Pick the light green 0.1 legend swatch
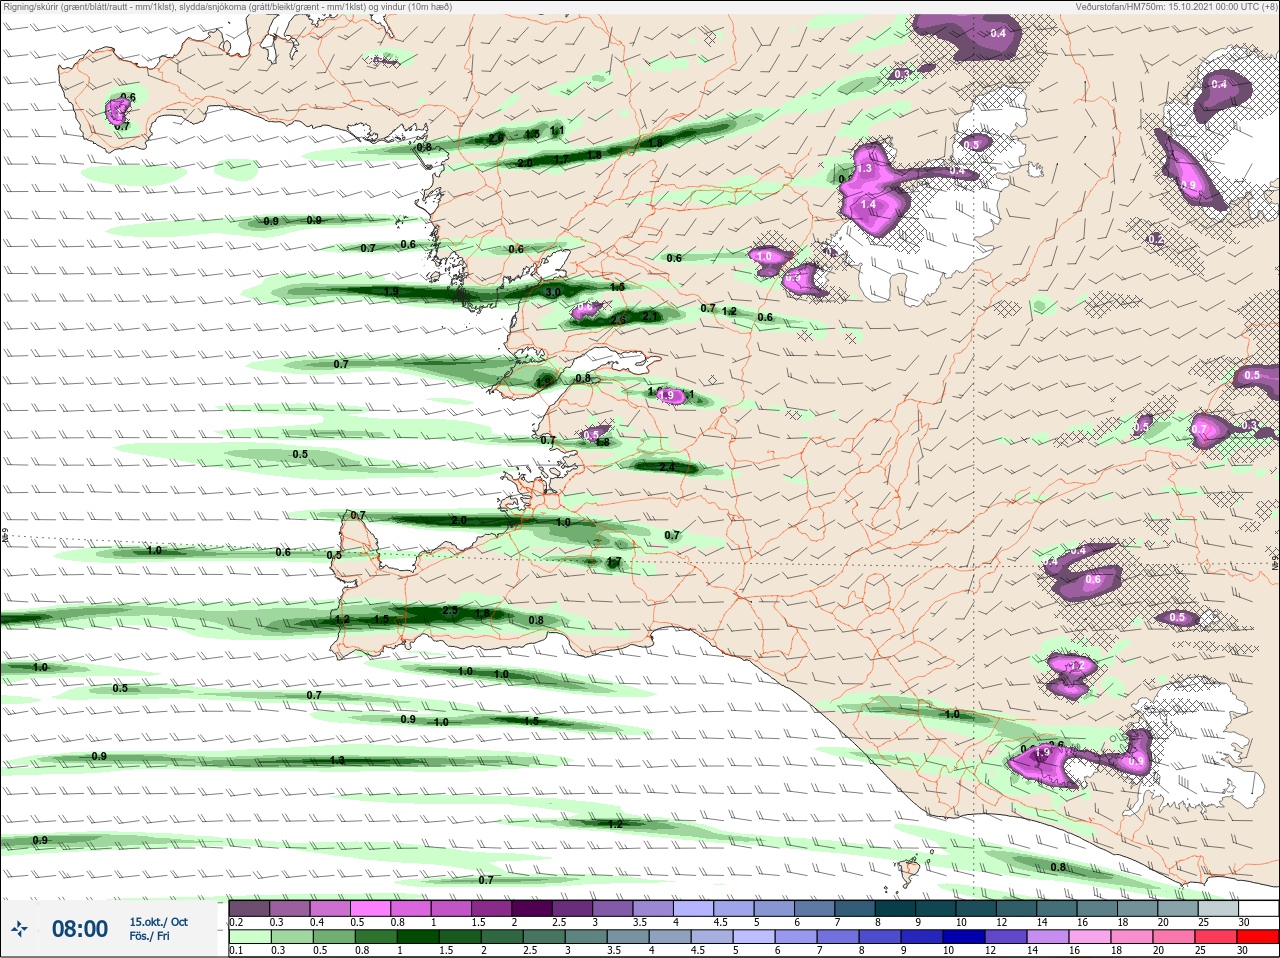This screenshot has width=1280, height=958. [249, 937]
